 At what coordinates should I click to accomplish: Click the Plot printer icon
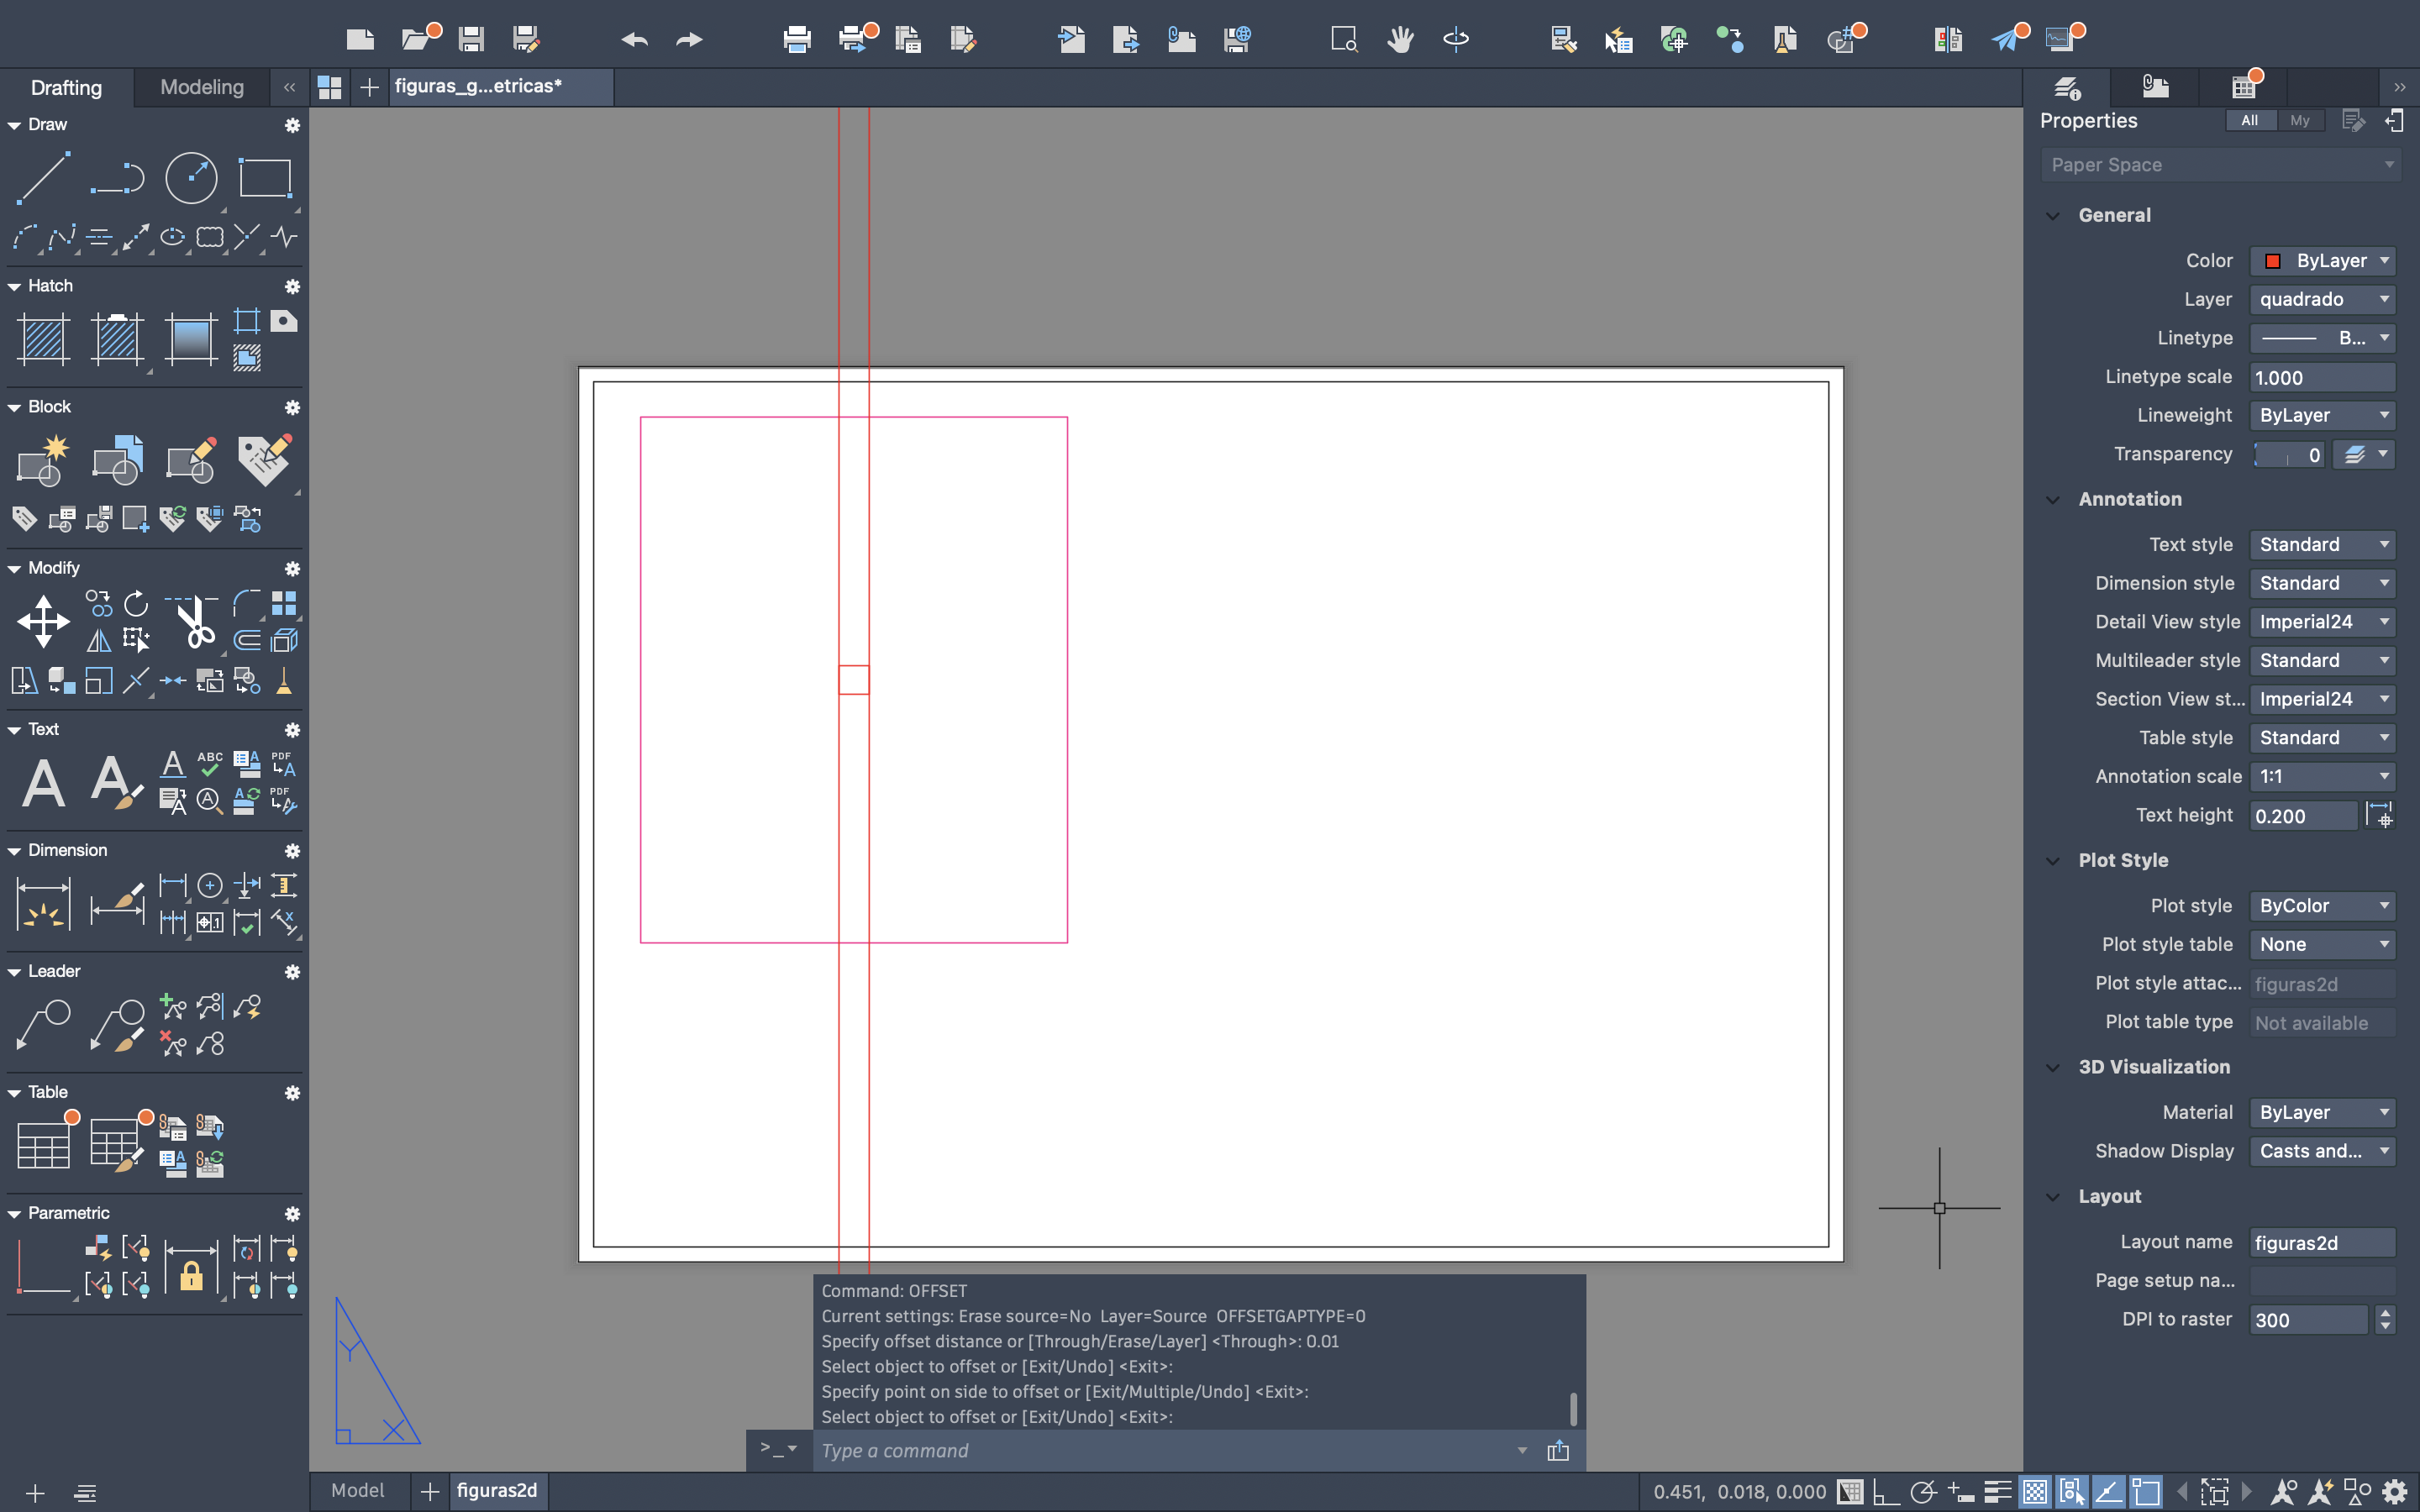(x=797, y=39)
